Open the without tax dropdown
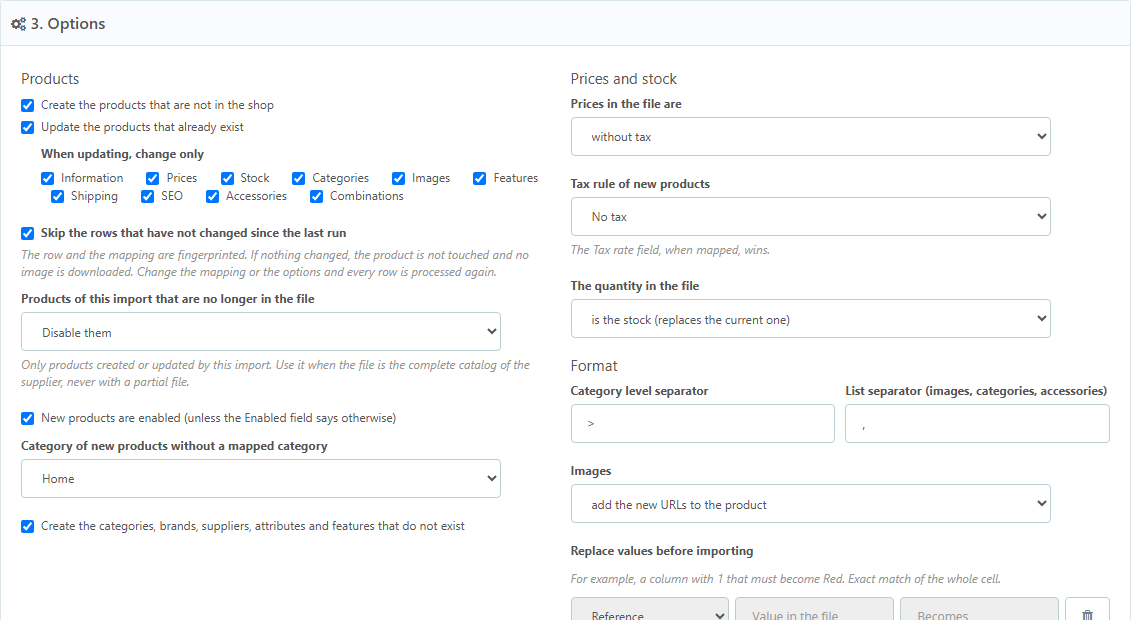The width and height of the screenshot is (1131, 620). tap(810, 136)
